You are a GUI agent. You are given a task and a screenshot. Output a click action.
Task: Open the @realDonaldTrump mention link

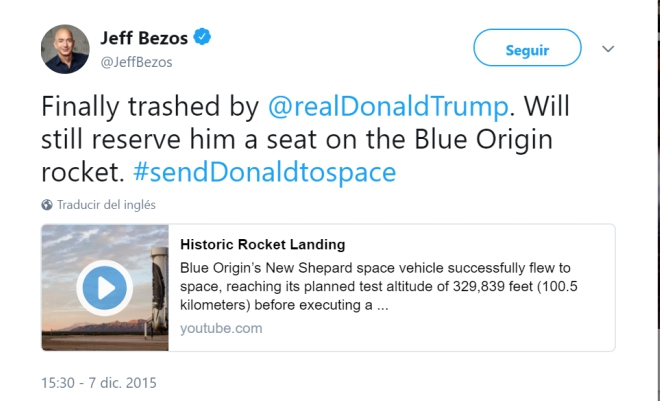coord(389,105)
